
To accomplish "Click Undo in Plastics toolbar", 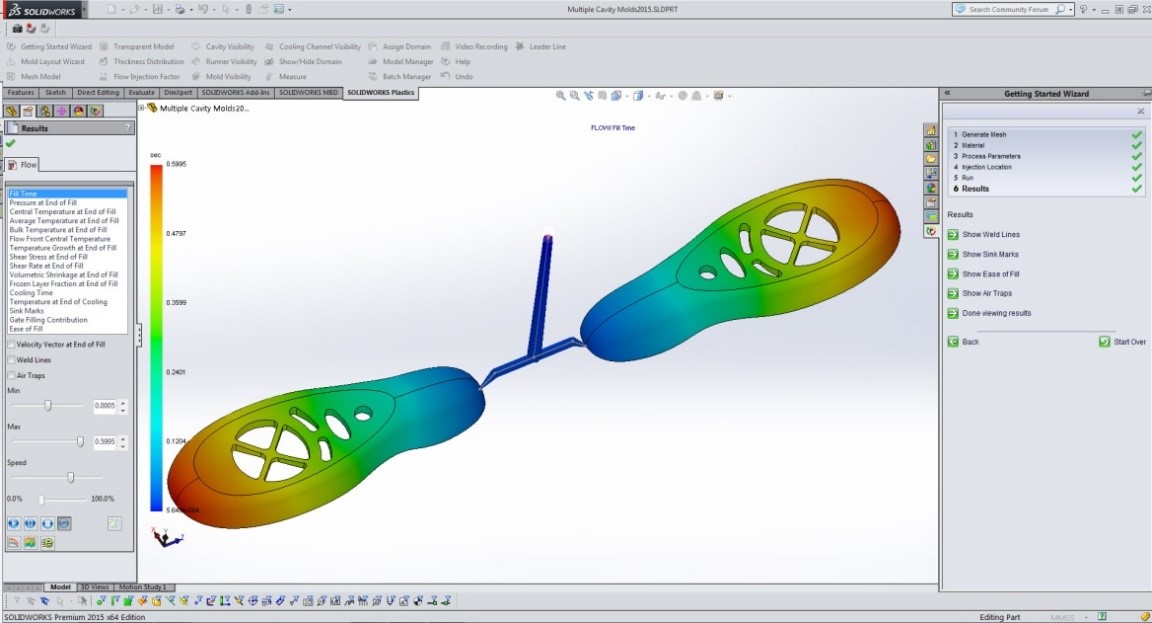I will click(456, 76).
